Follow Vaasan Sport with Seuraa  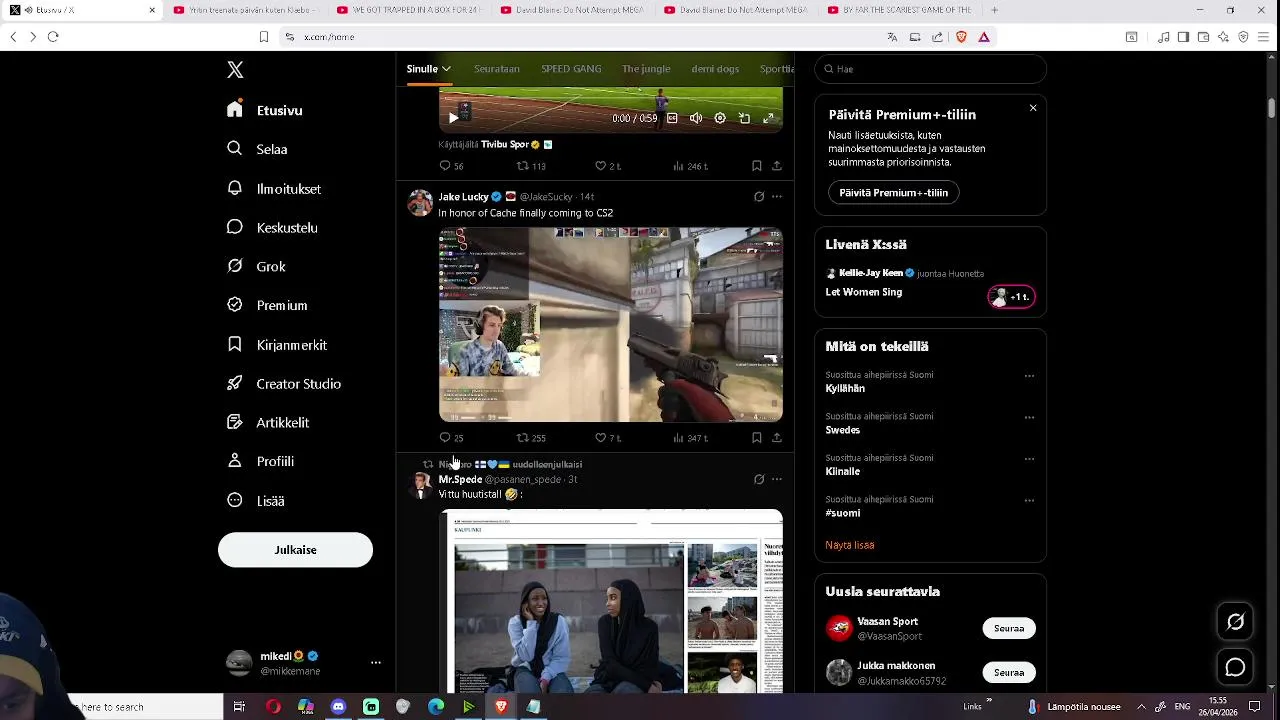pos(1009,628)
